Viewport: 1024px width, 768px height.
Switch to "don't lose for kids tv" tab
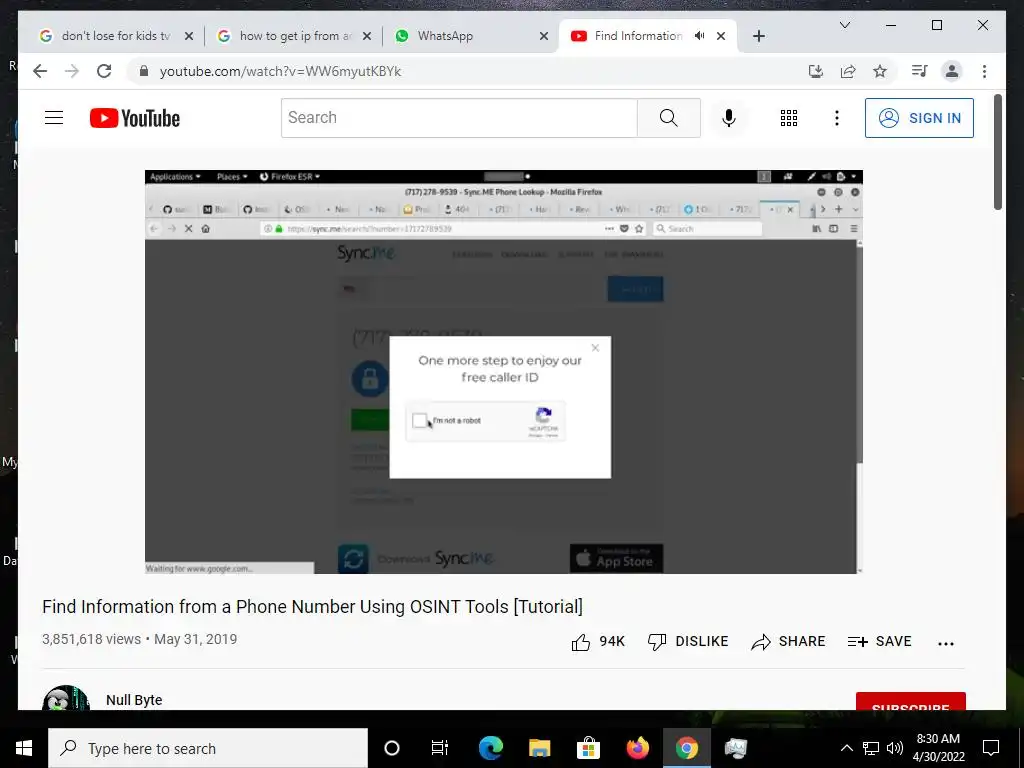(x=115, y=36)
